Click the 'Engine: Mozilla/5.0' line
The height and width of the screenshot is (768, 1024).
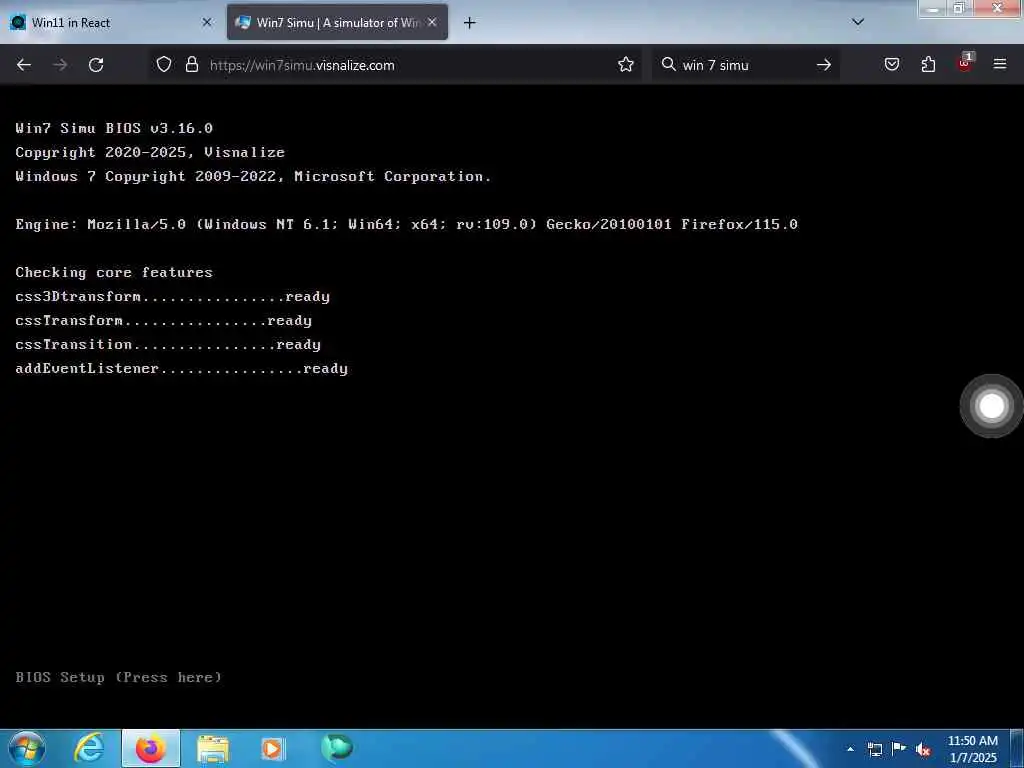click(406, 224)
